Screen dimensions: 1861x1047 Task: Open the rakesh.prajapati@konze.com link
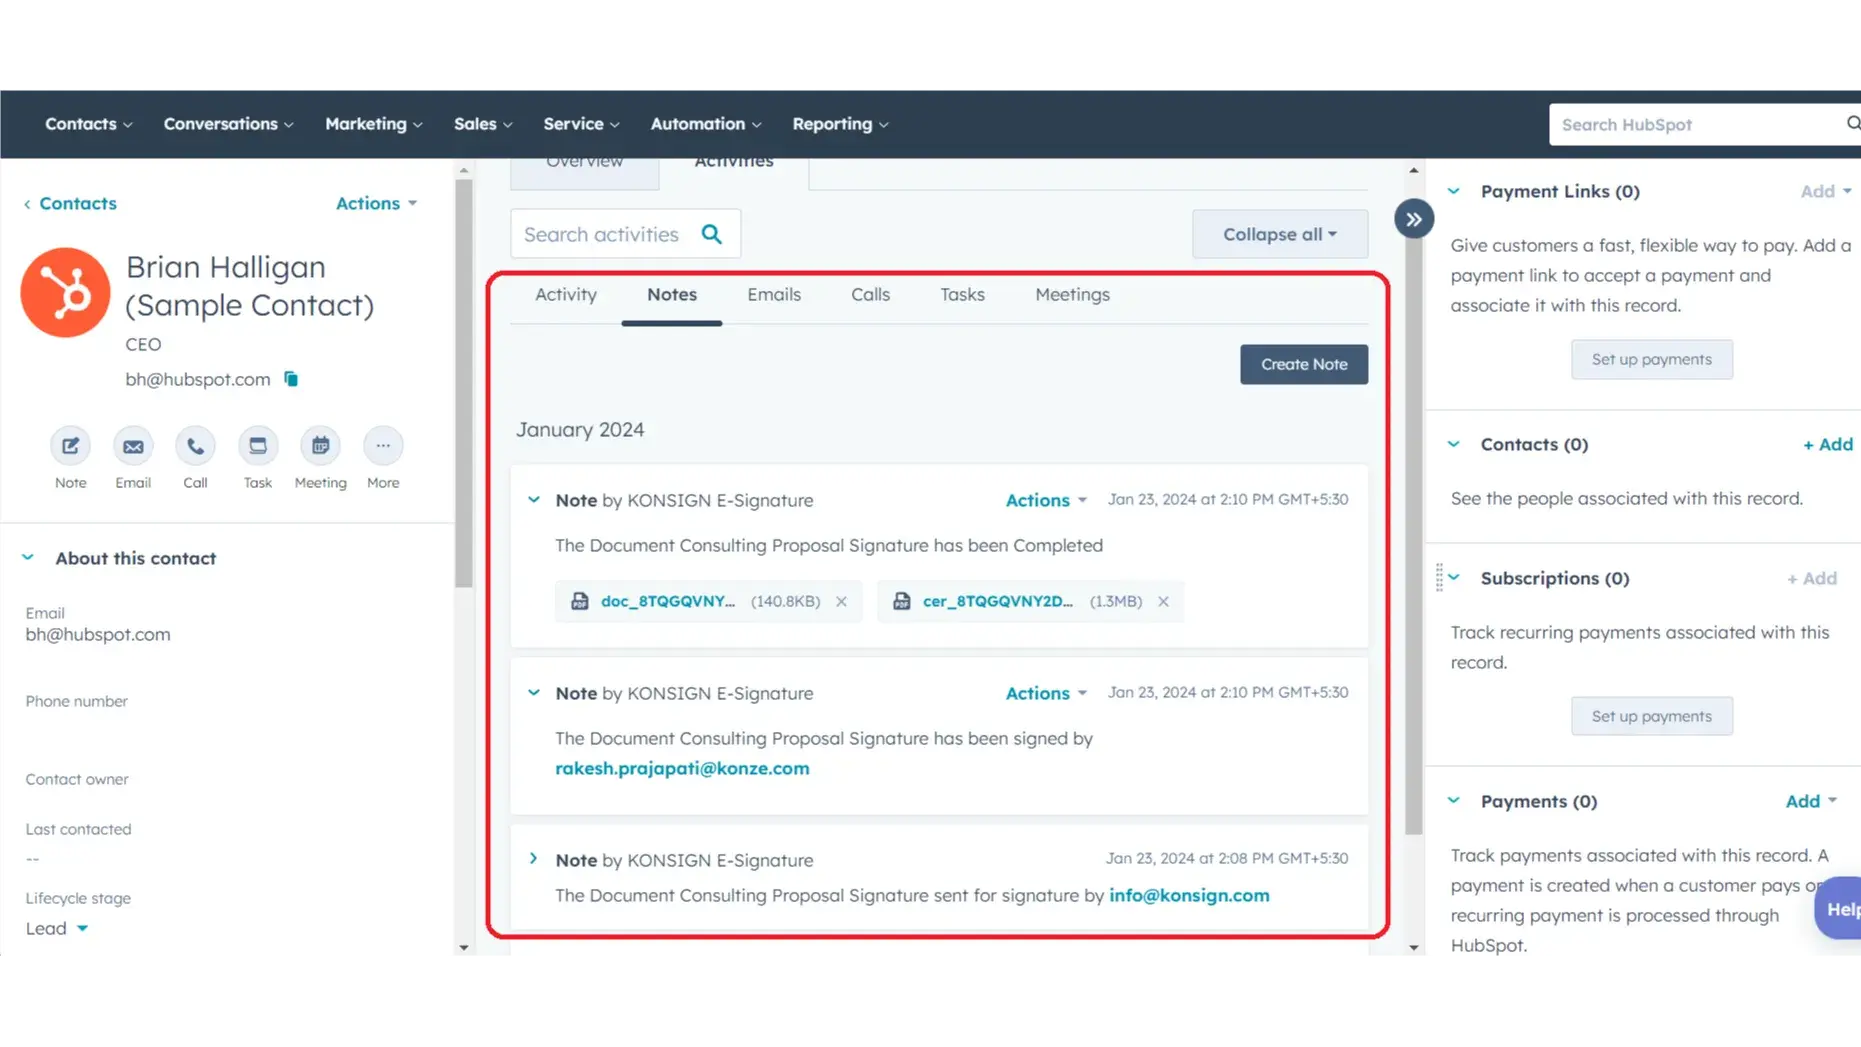[682, 768]
